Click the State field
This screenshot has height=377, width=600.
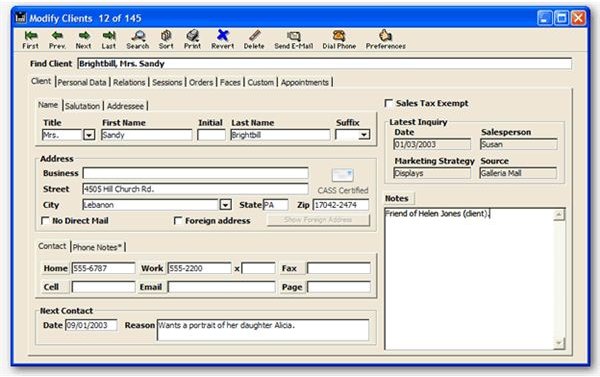coord(276,205)
